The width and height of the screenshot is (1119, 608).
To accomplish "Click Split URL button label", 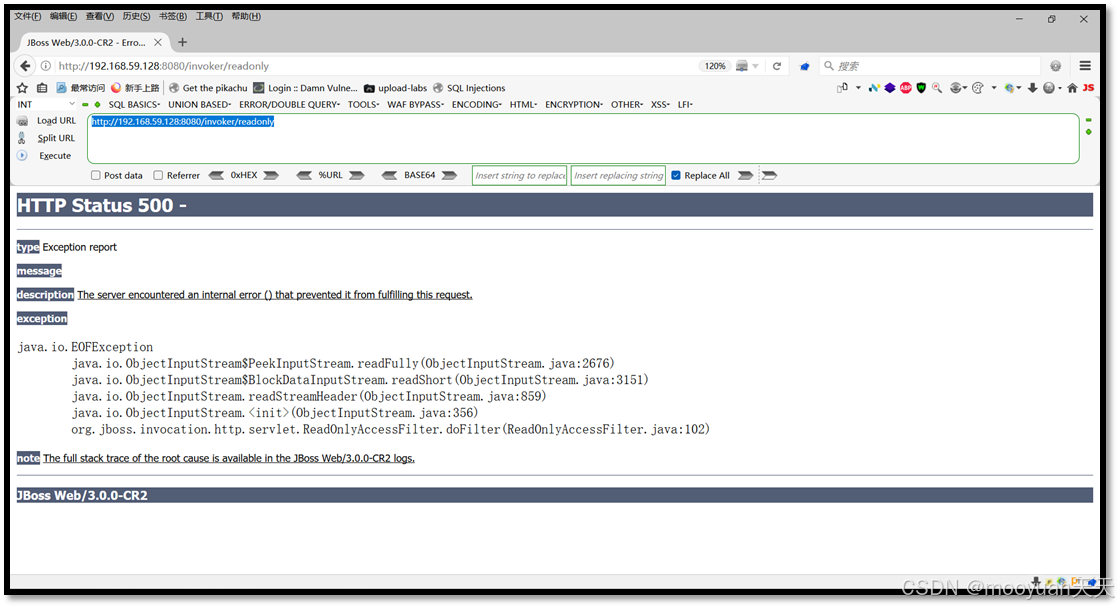I will click(x=56, y=138).
